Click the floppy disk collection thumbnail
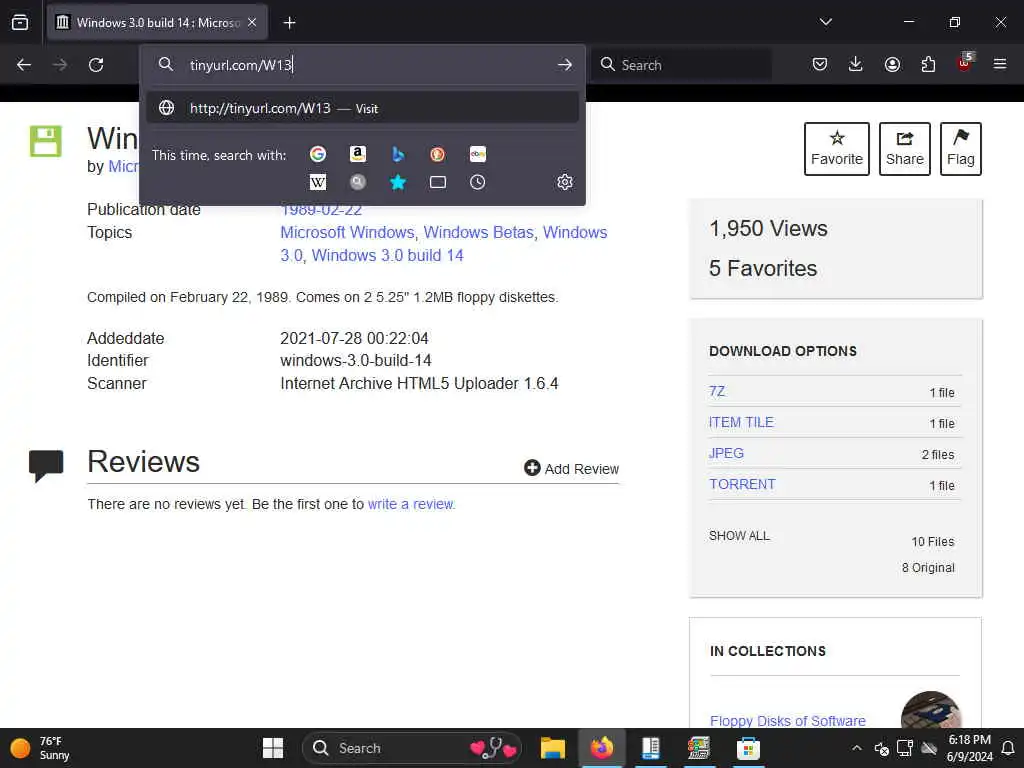Image resolution: width=1024 pixels, height=768 pixels. click(x=931, y=711)
